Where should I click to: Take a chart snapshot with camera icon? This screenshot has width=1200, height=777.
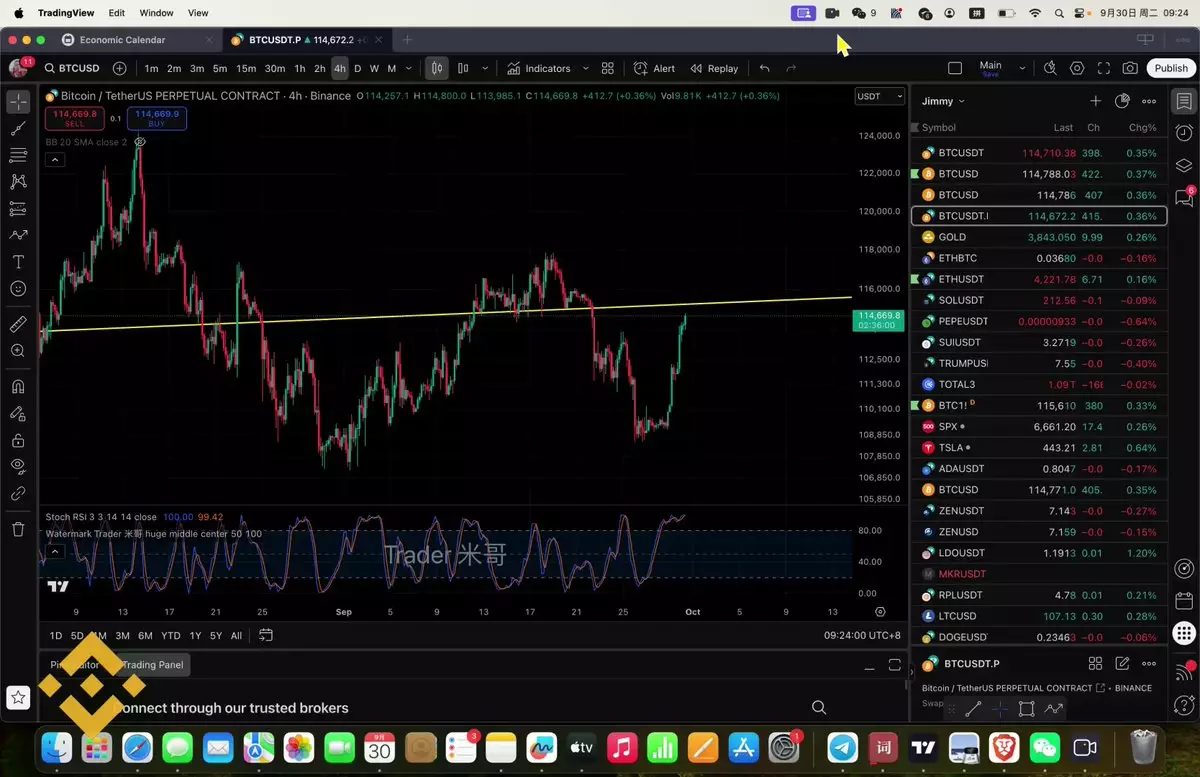pos(1130,69)
